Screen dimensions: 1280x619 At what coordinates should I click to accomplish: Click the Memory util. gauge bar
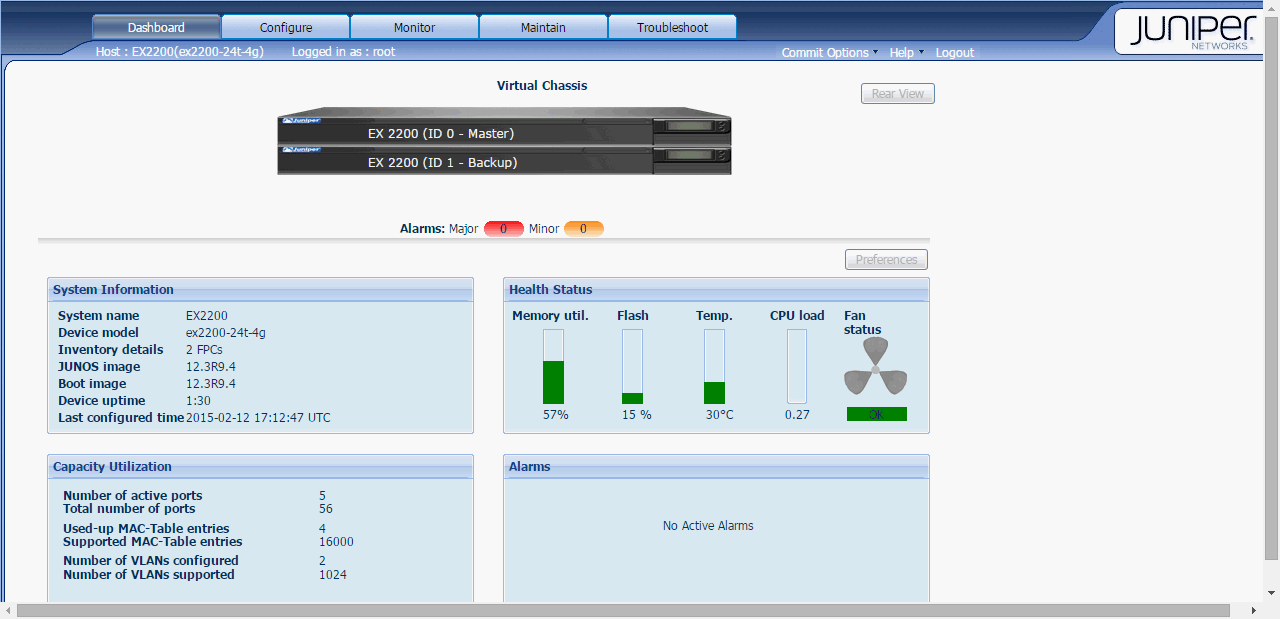click(553, 367)
